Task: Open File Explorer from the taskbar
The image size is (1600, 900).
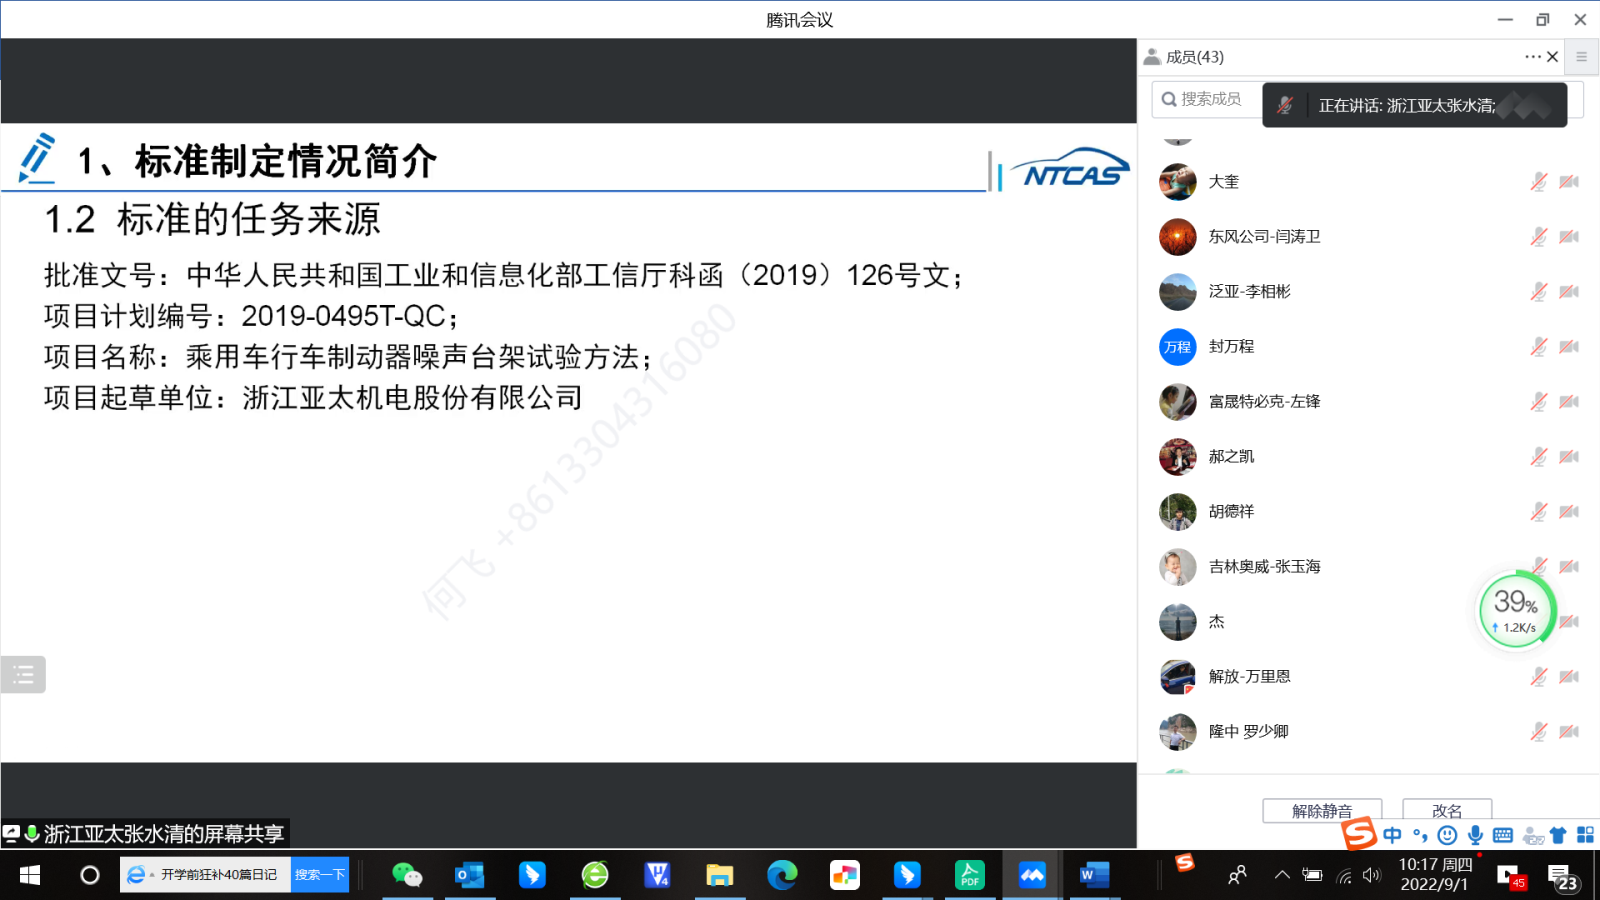Action: (x=719, y=875)
